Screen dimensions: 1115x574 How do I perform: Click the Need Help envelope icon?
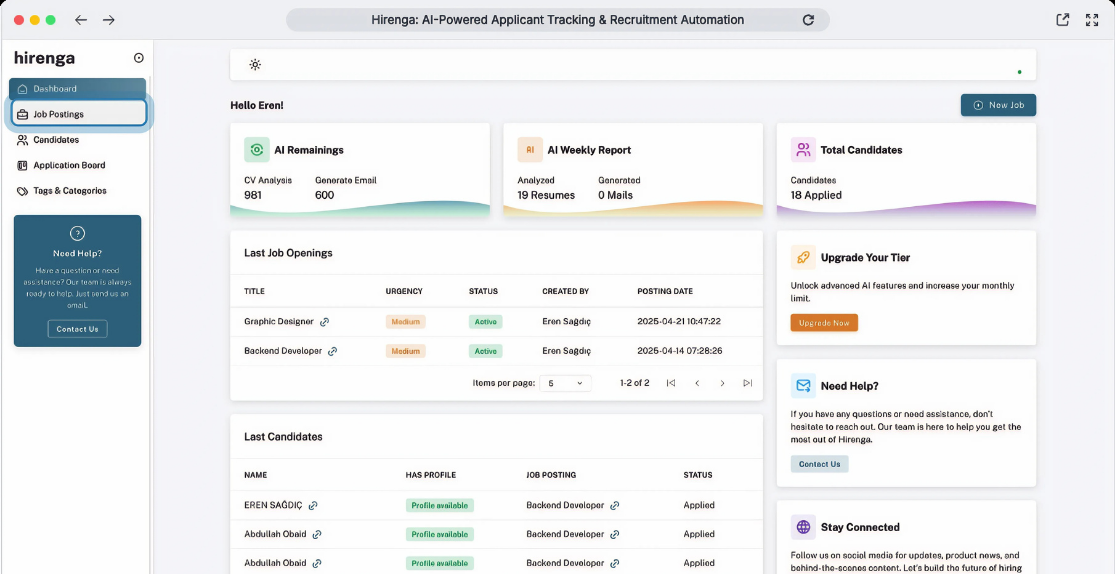(803, 386)
